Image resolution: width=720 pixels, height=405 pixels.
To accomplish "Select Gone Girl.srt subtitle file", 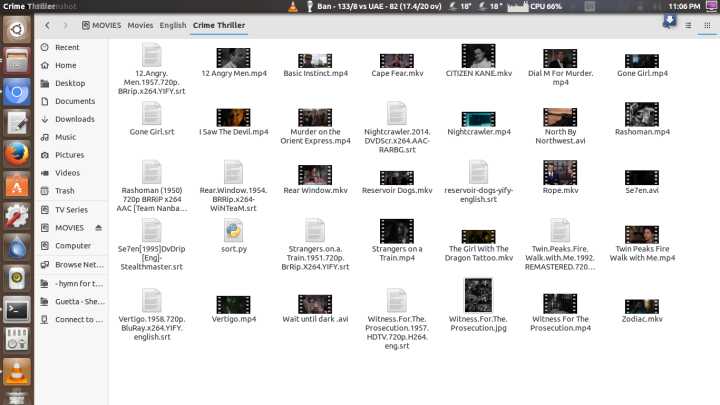I will pyautogui.click(x=152, y=119).
